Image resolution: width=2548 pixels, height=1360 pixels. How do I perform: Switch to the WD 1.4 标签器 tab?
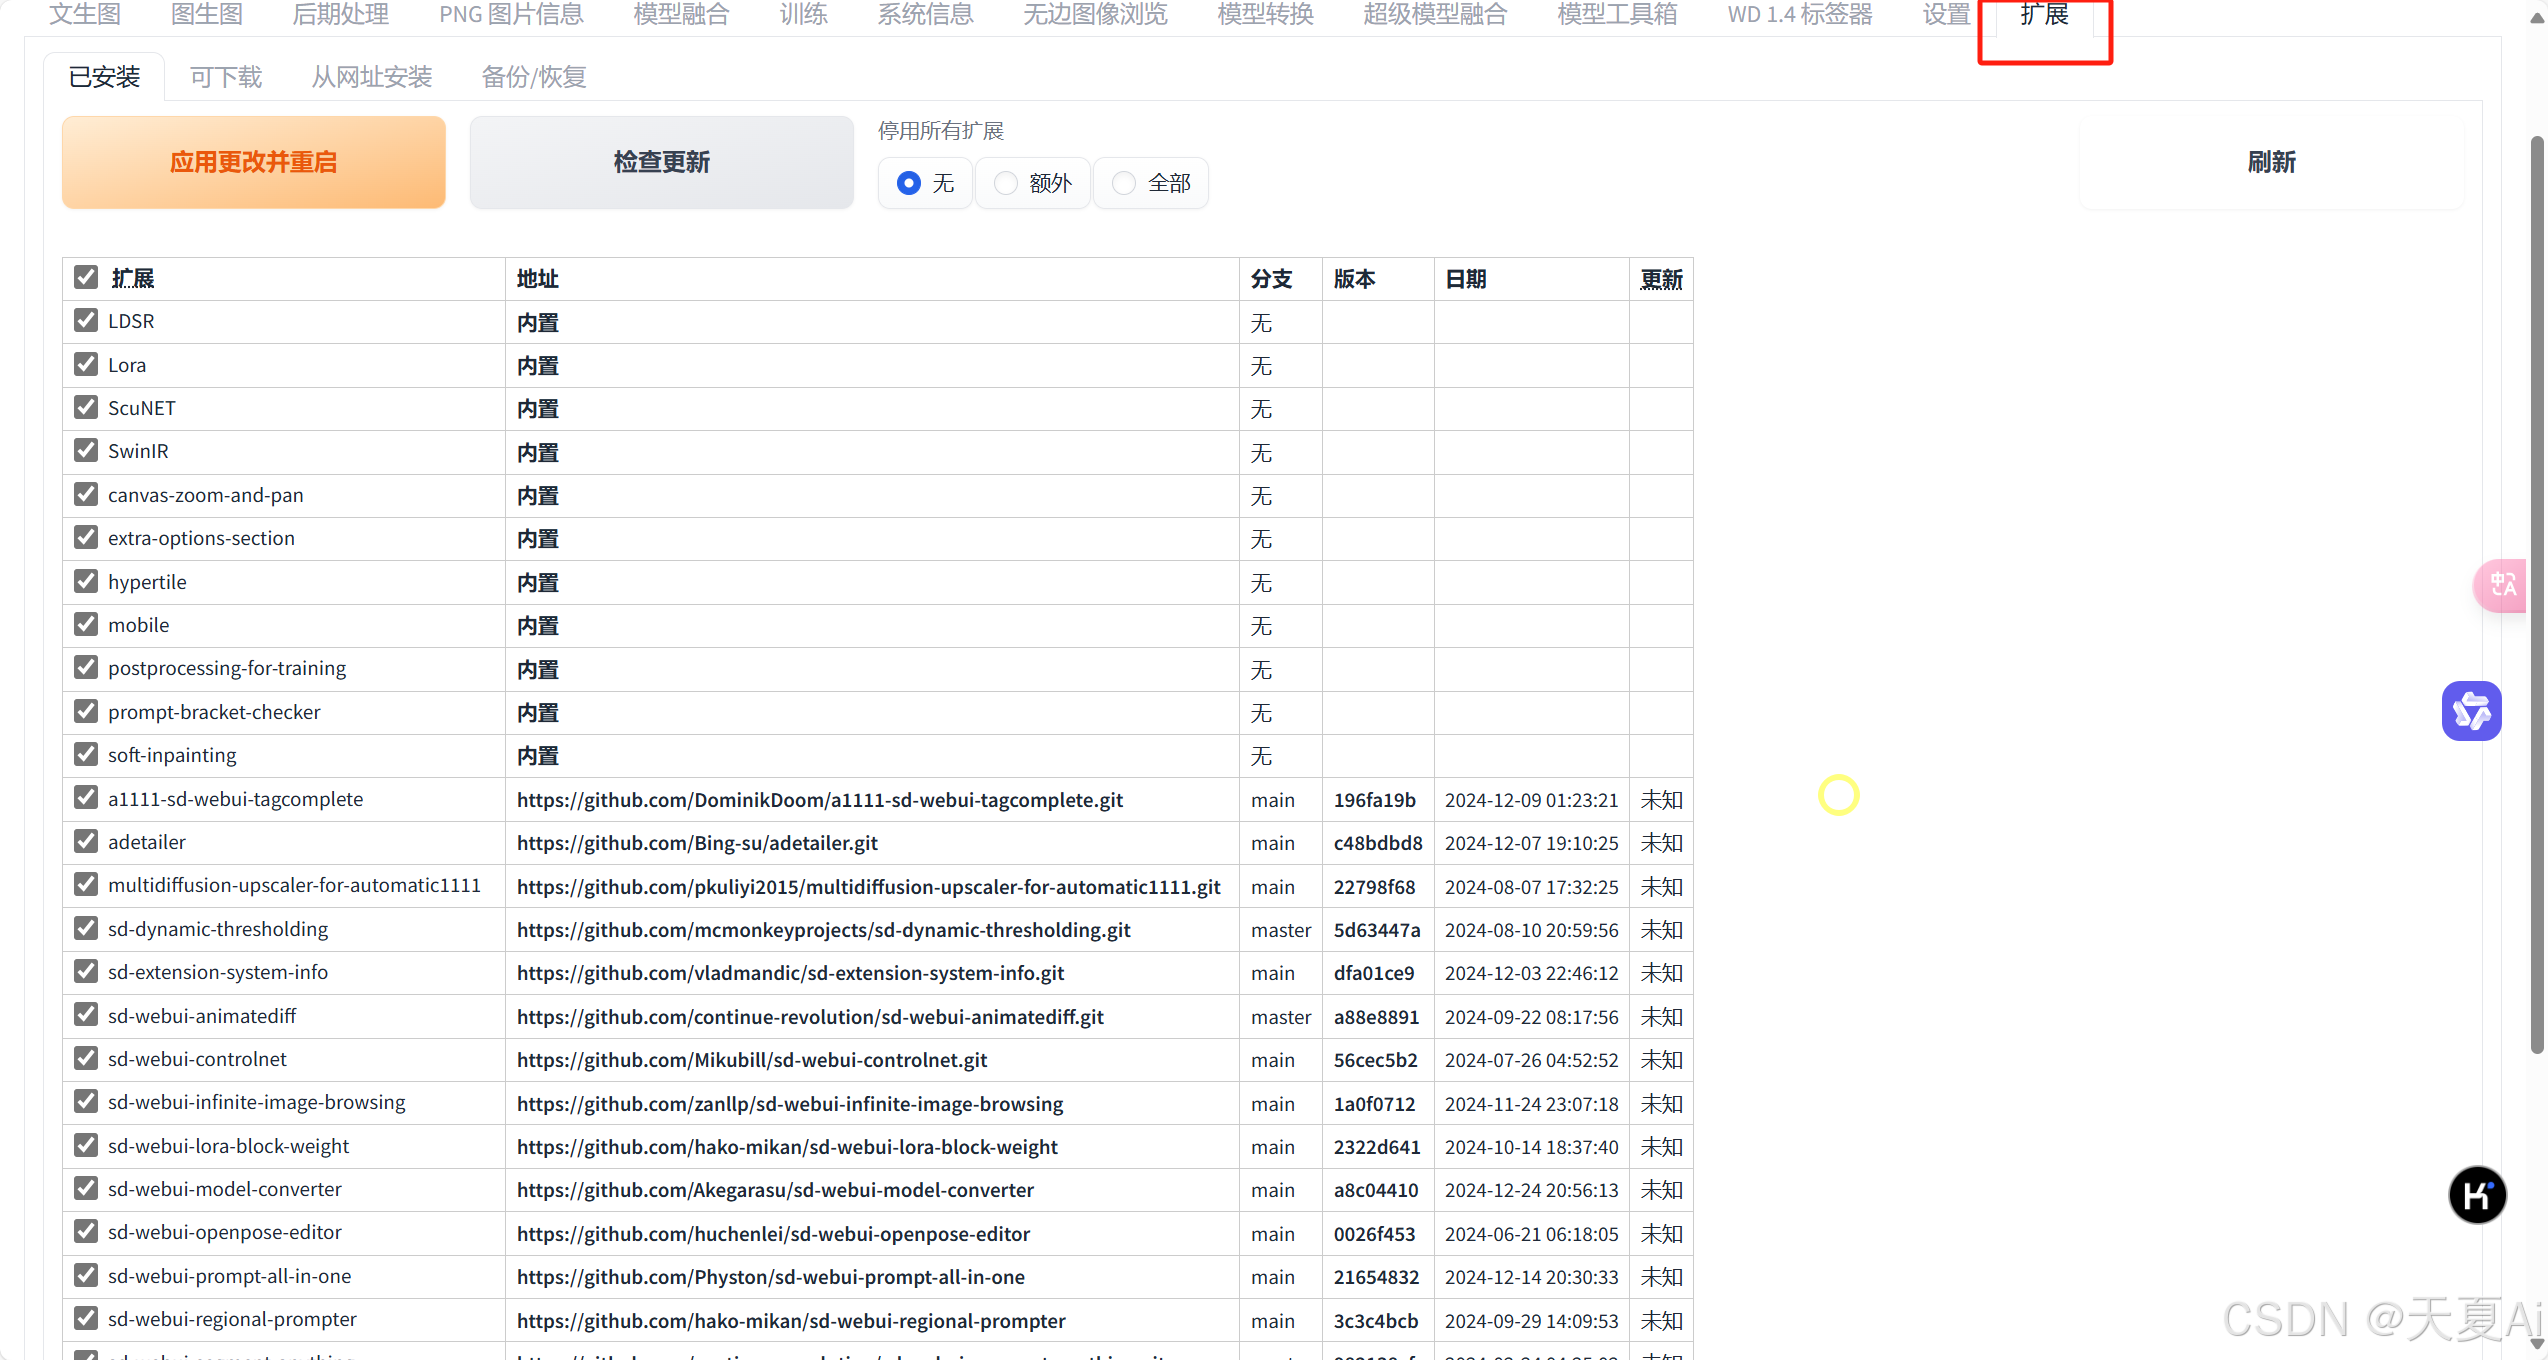(x=1799, y=14)
